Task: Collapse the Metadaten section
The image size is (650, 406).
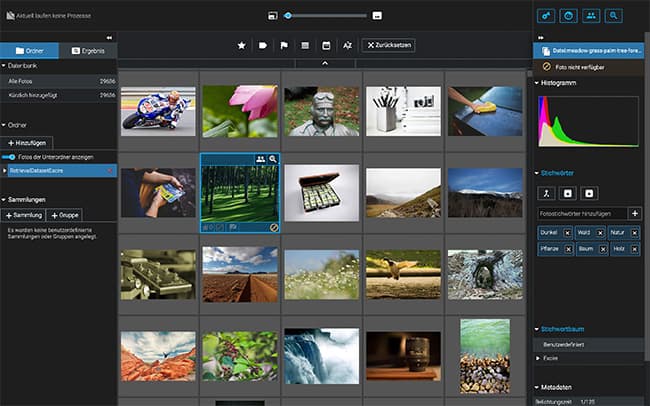Action: pos(536,387)
